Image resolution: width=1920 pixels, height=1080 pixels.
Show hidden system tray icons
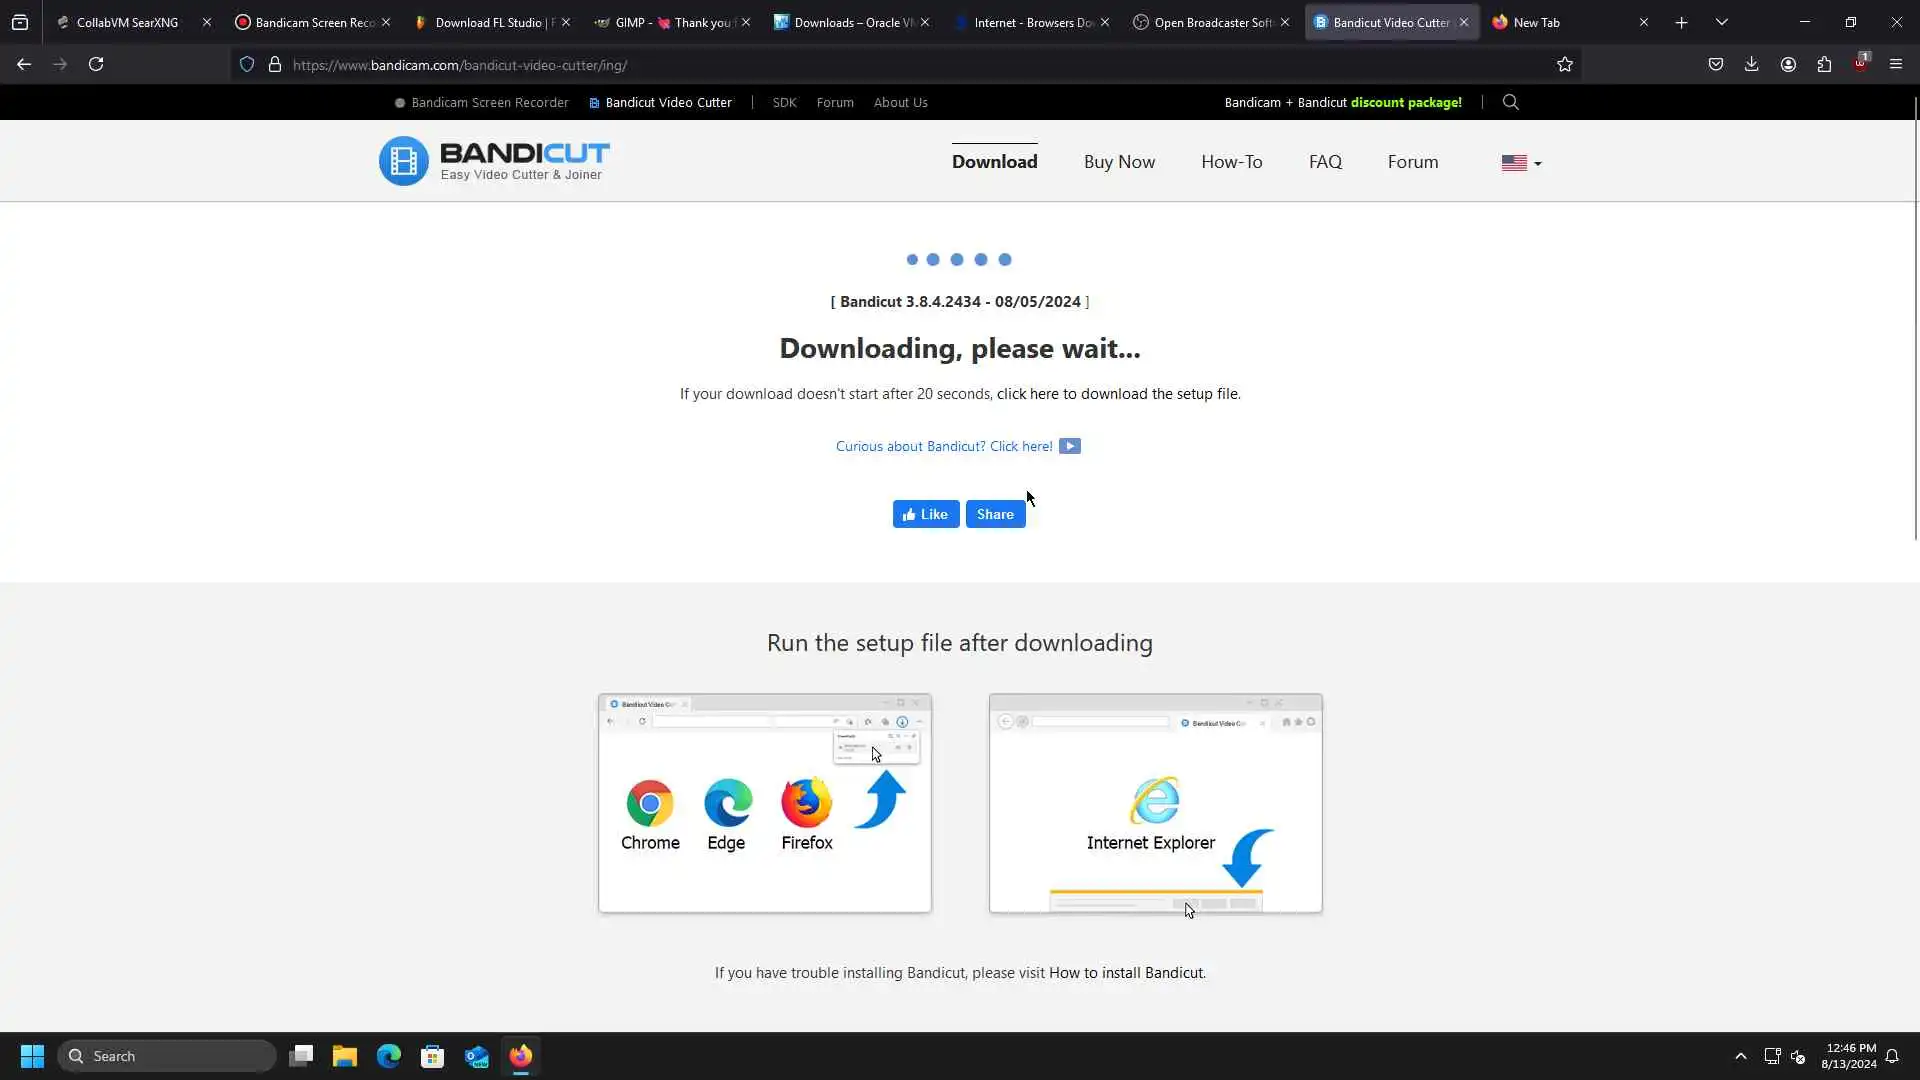pyautogui.click(x=1740, y=1056)
